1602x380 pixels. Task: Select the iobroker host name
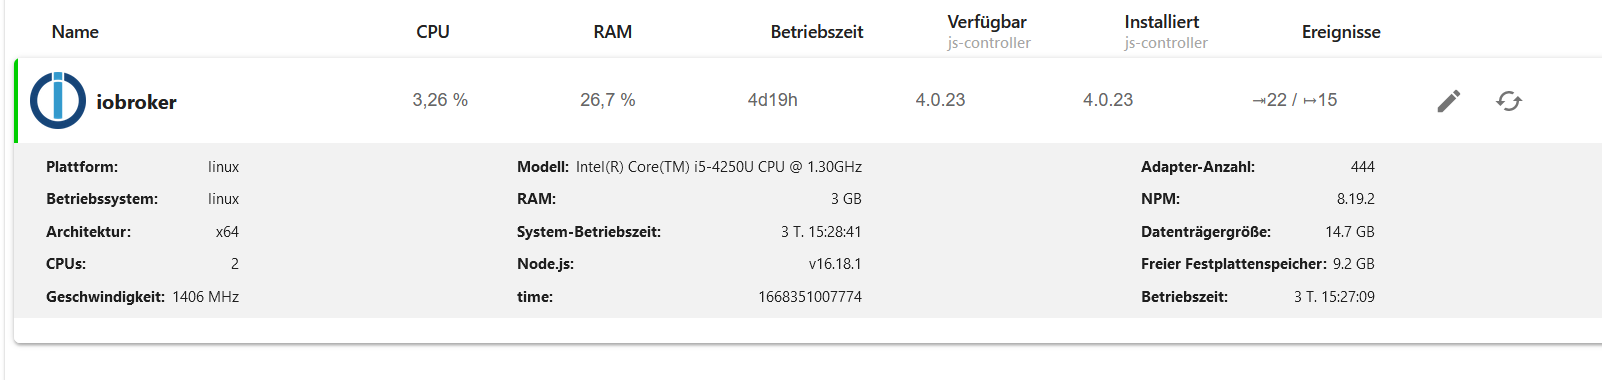136,102
